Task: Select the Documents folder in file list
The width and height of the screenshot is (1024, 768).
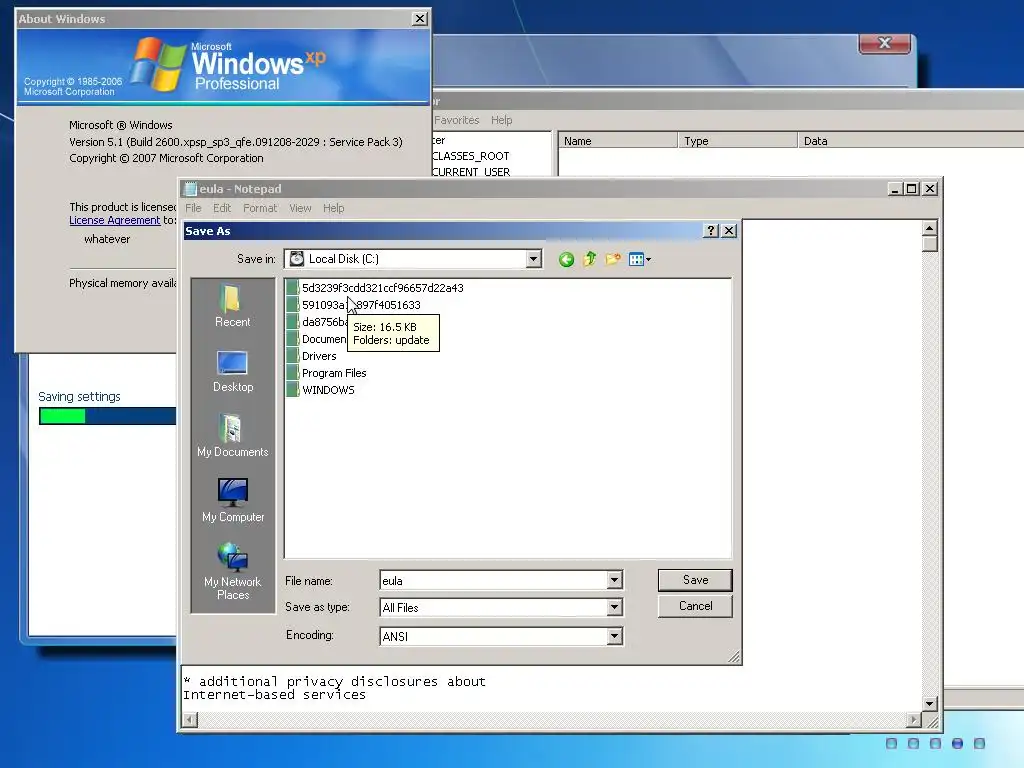Action: 317,339
